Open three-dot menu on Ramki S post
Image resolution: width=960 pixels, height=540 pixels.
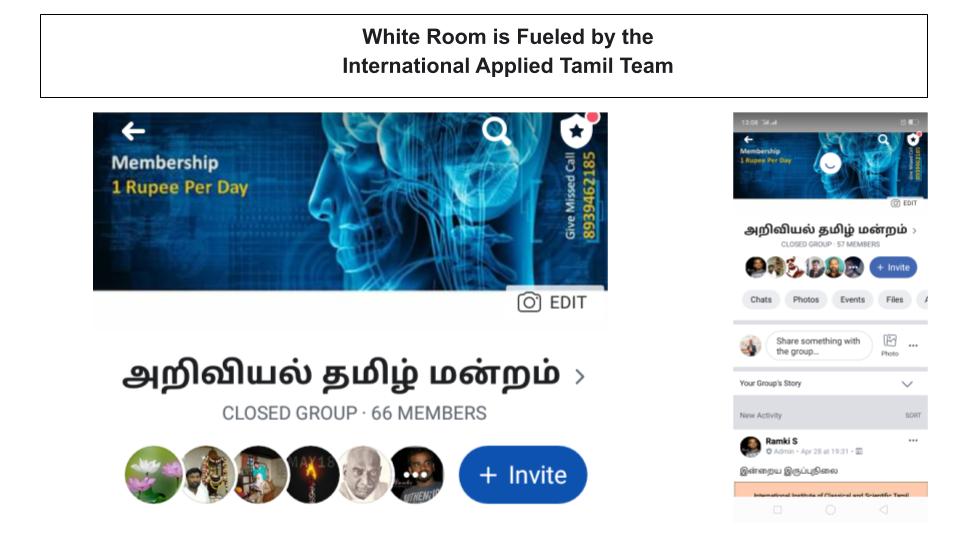click(x=913, y=440)
